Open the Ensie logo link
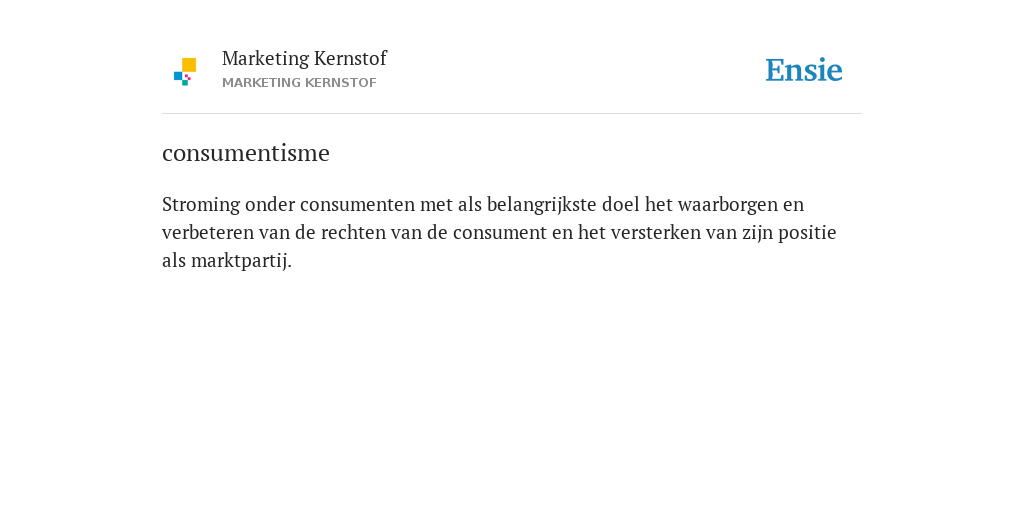The width and height of the screenshot is (1024, 512). (804, 70)
